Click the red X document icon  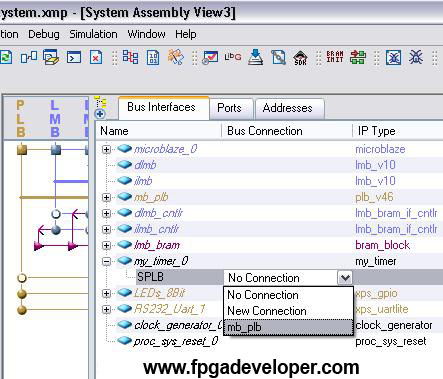(x=96, y=57)
